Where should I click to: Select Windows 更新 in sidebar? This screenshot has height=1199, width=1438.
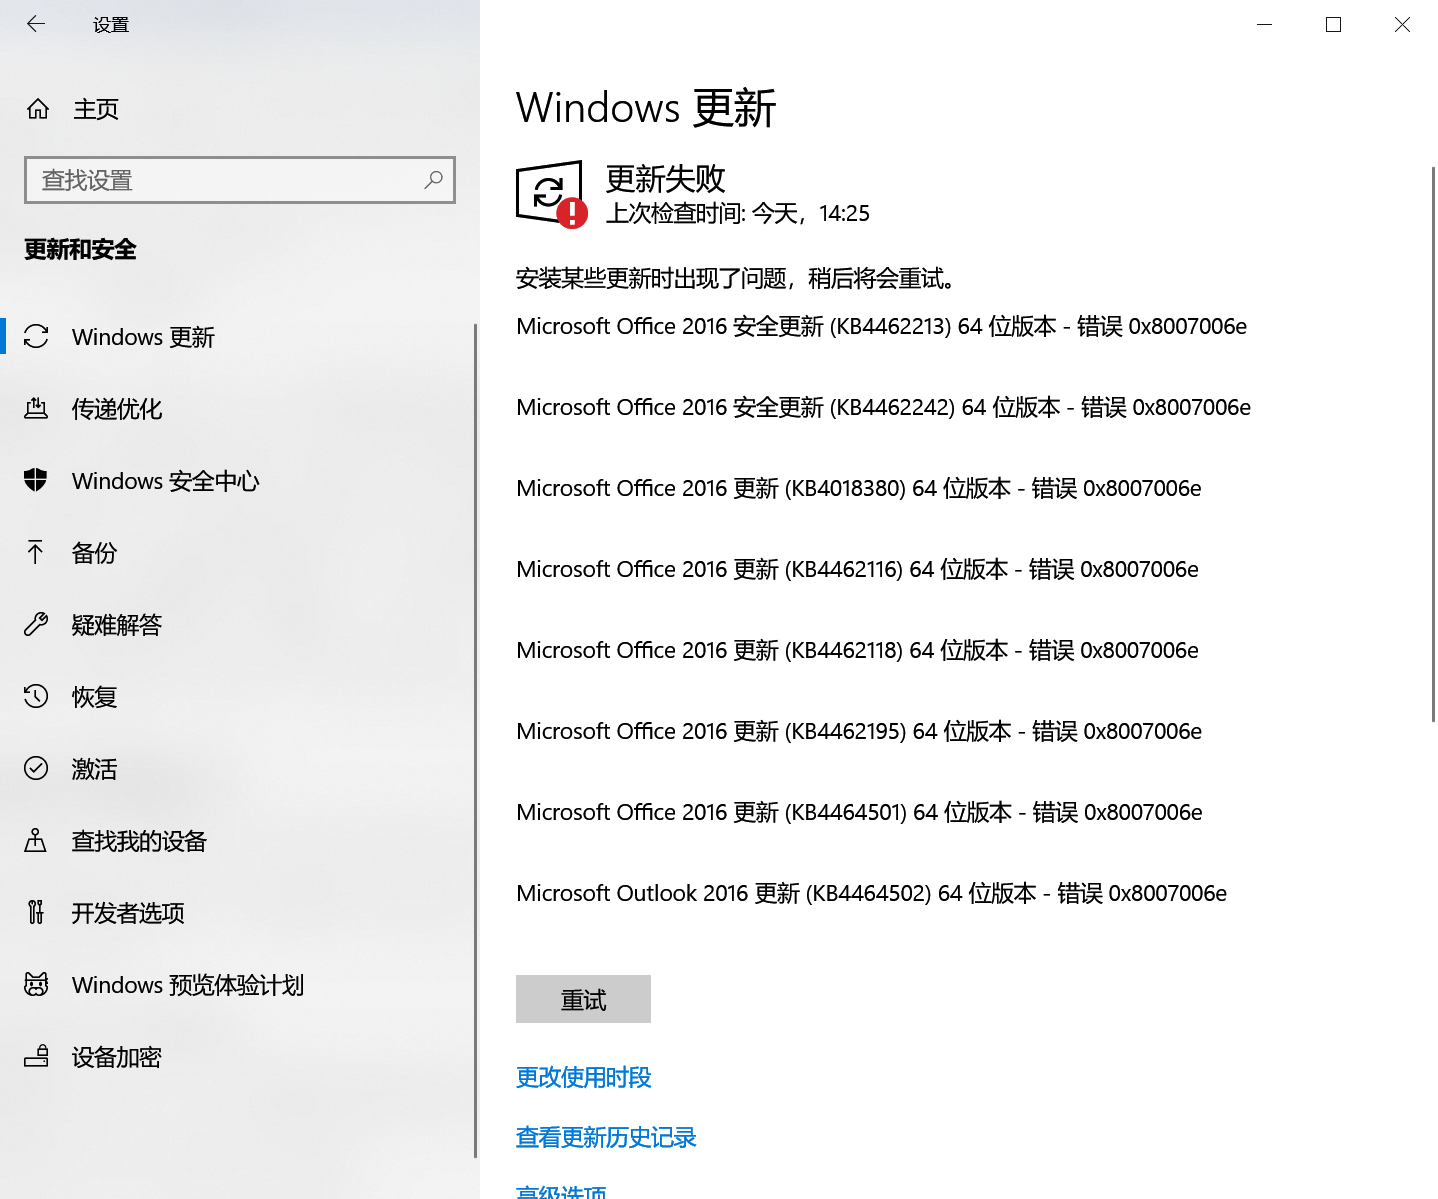[x=240, y=337]
